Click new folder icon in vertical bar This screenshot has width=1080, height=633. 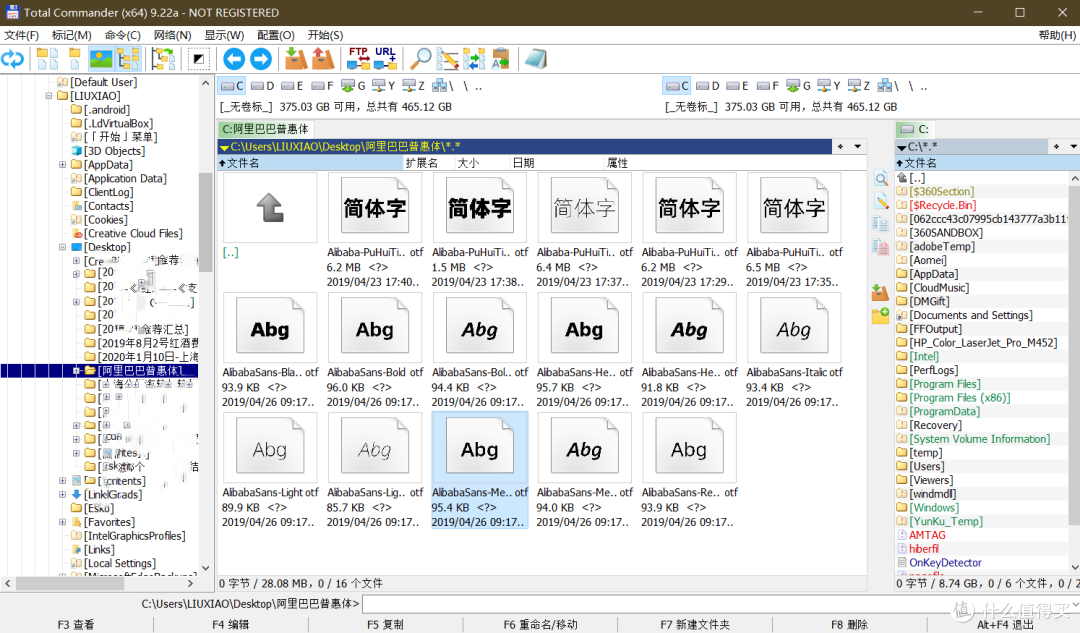pos(880,316)
